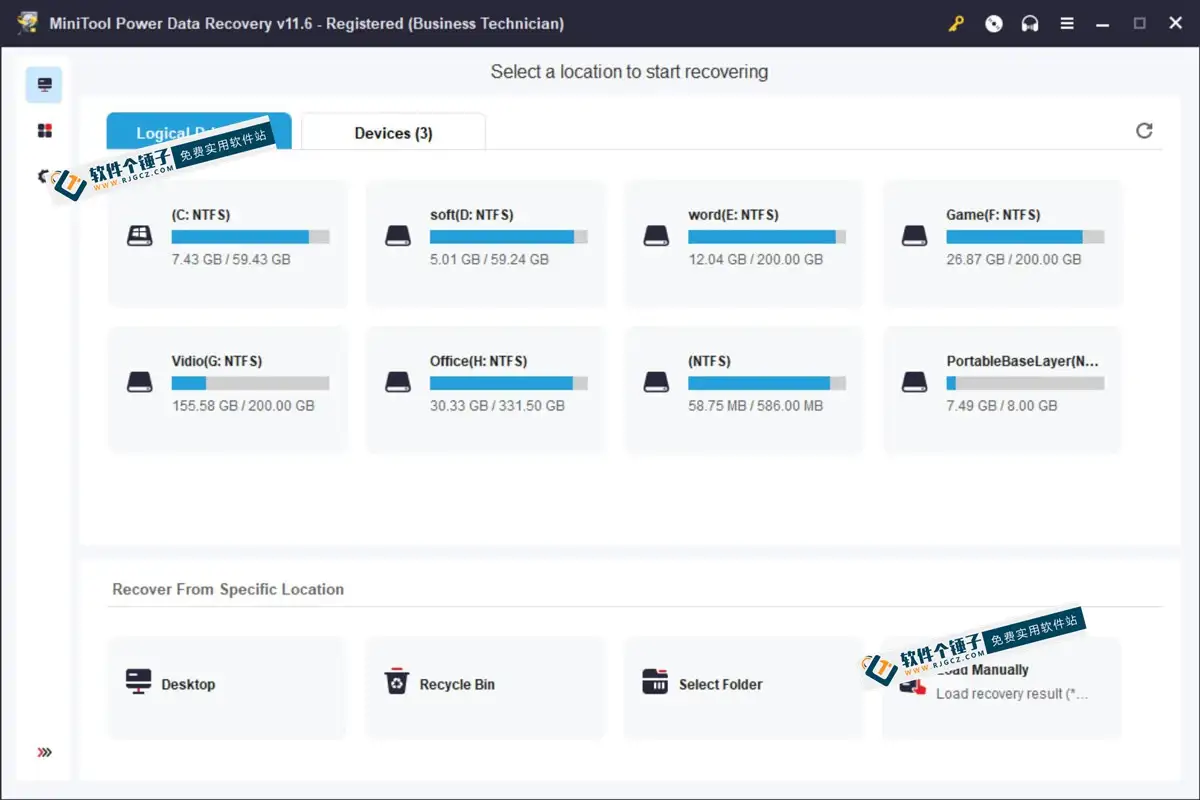Open the modules grid icon in the sidebar
Image resolution: width=1200 pixels, height=800 pixels.
pos(44,130)
